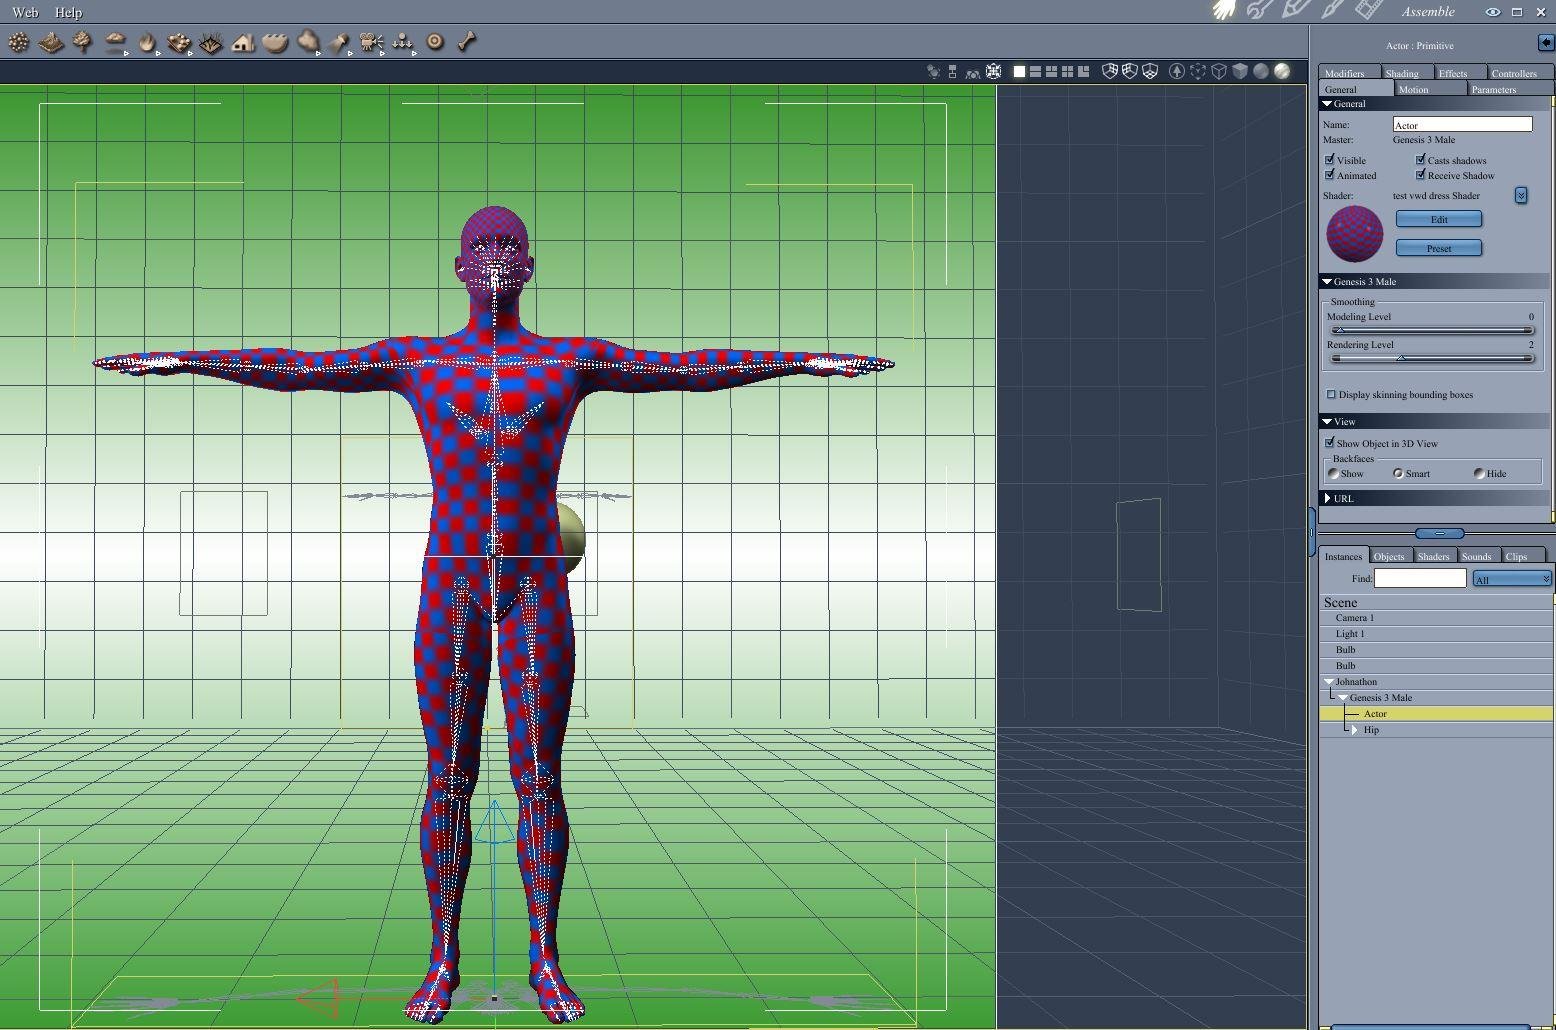Open the Shaders tab in browser panel
Image resolution: width=1556 pixels, height=1030 pixels.
(1433, 556)
